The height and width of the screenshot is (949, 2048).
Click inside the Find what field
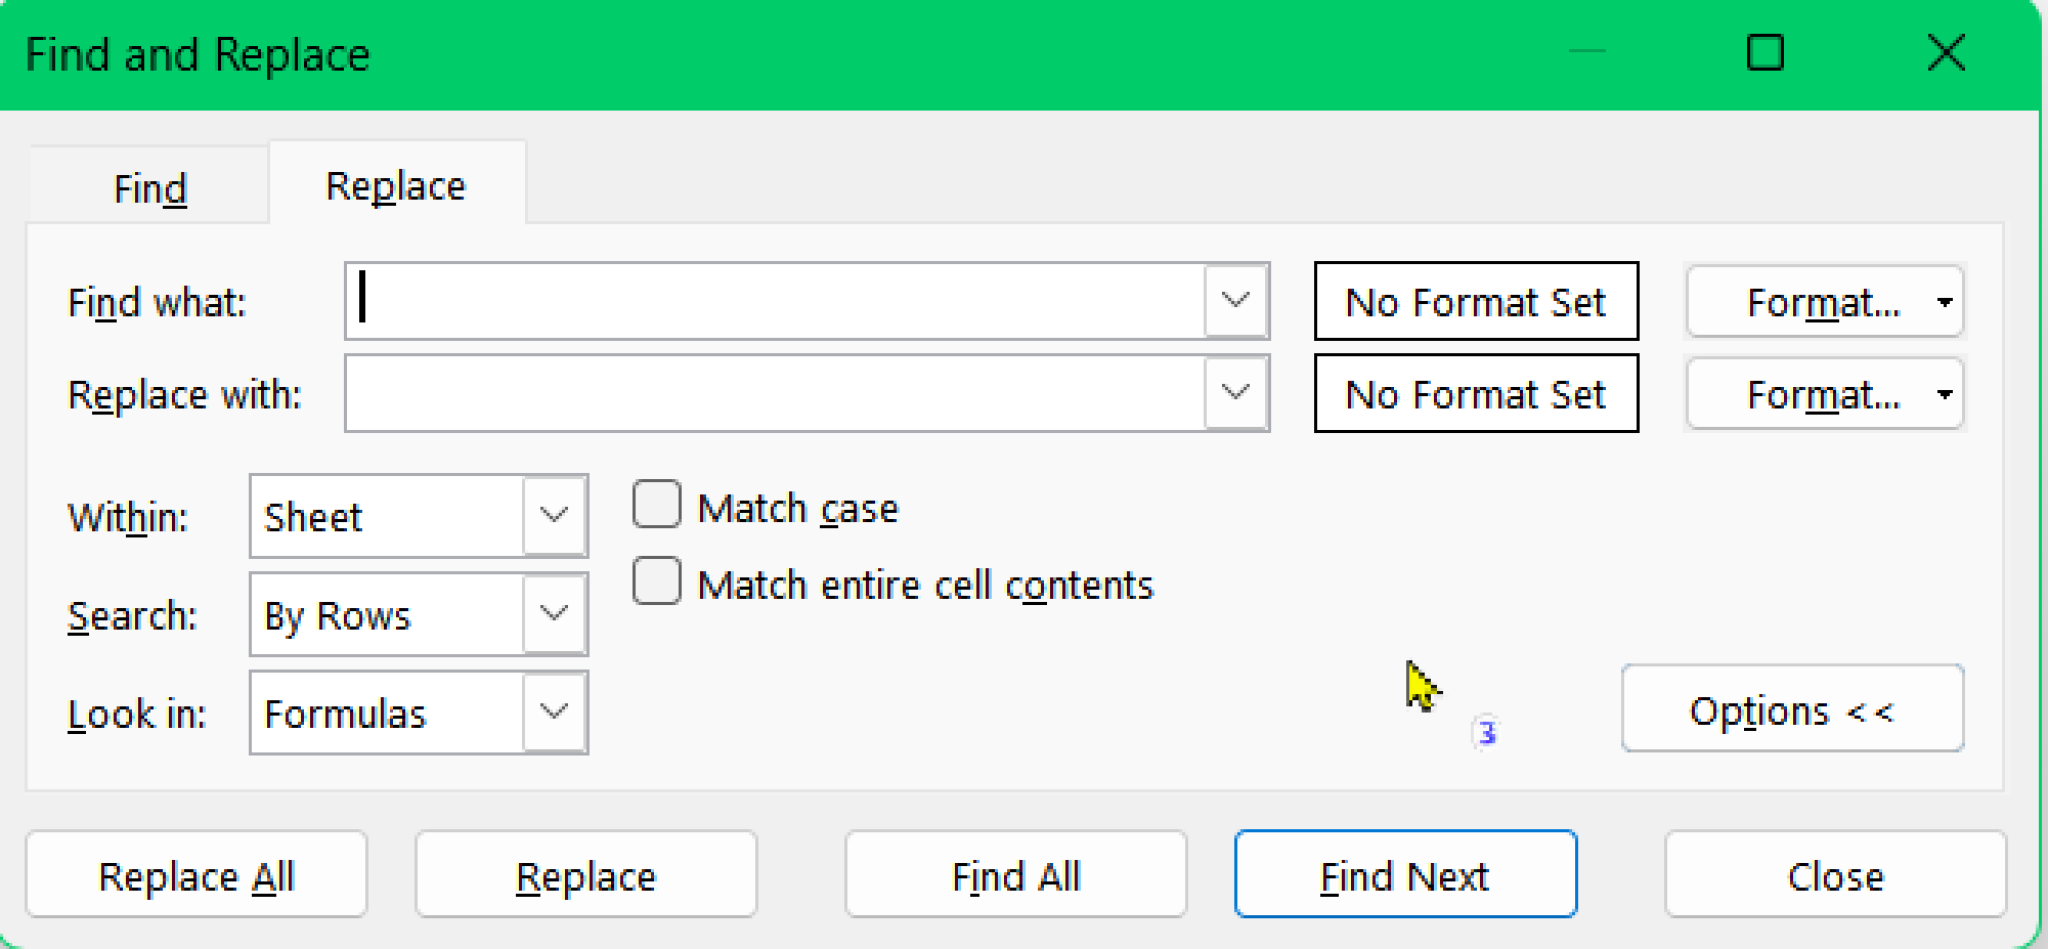(x=780, y=301)
